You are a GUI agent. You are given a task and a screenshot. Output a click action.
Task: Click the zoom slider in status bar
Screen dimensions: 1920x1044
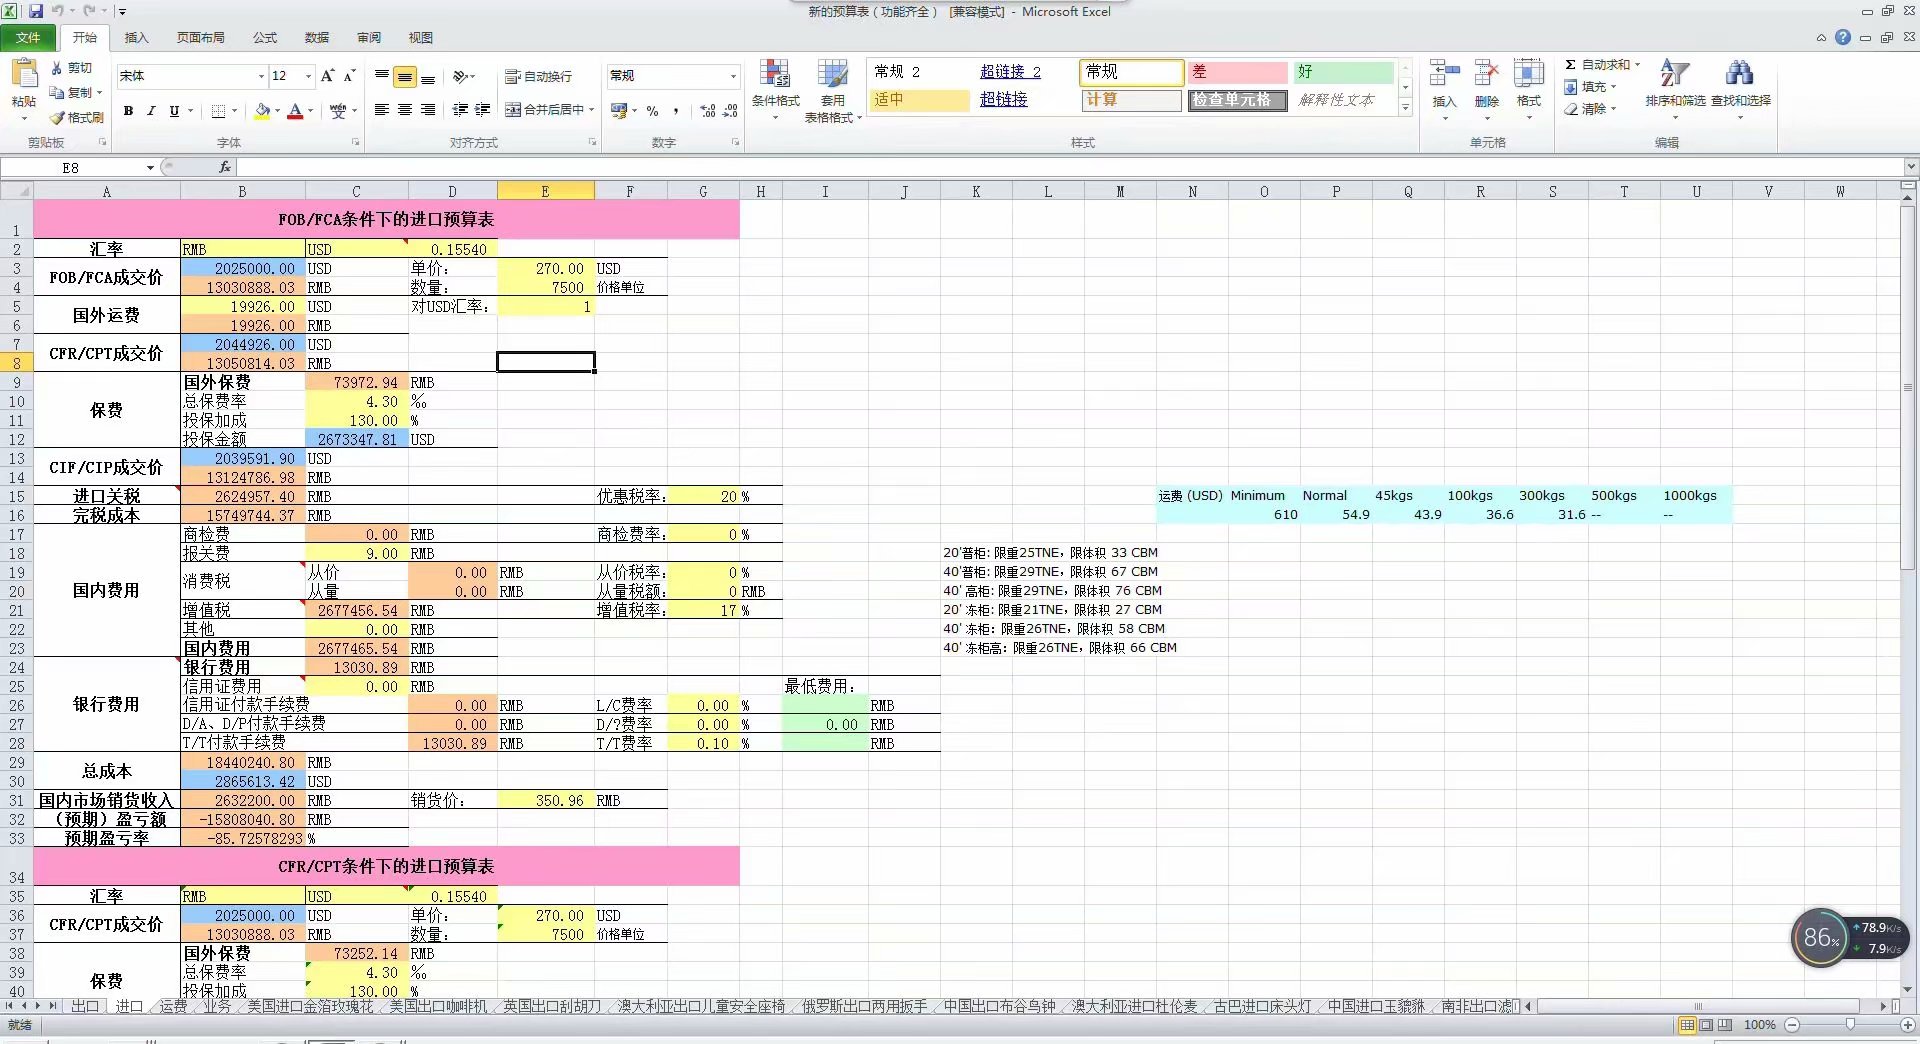coord(1849,1025)
